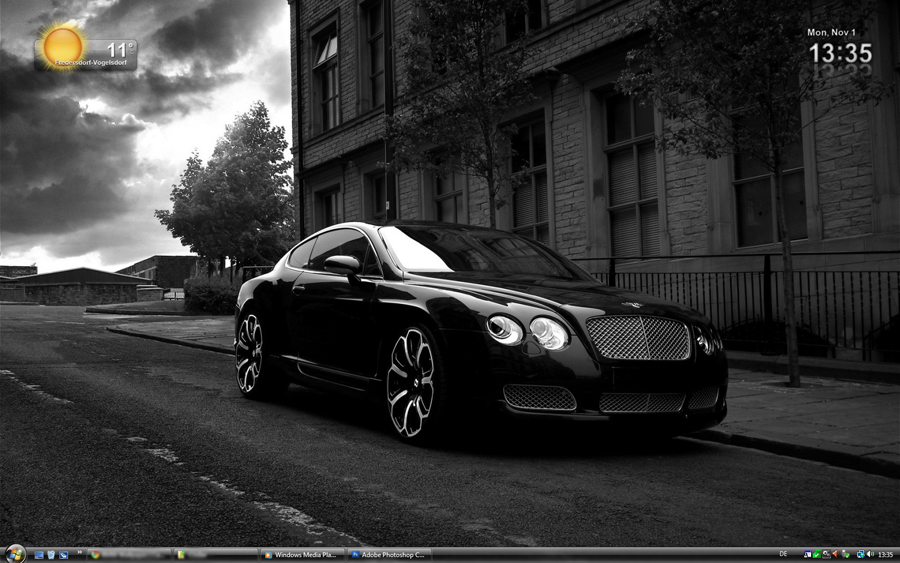Click Fredersdorf-Vogelsdorf weather location label
Viewport: 900px width, 563px height.
[x=91, y=63]
